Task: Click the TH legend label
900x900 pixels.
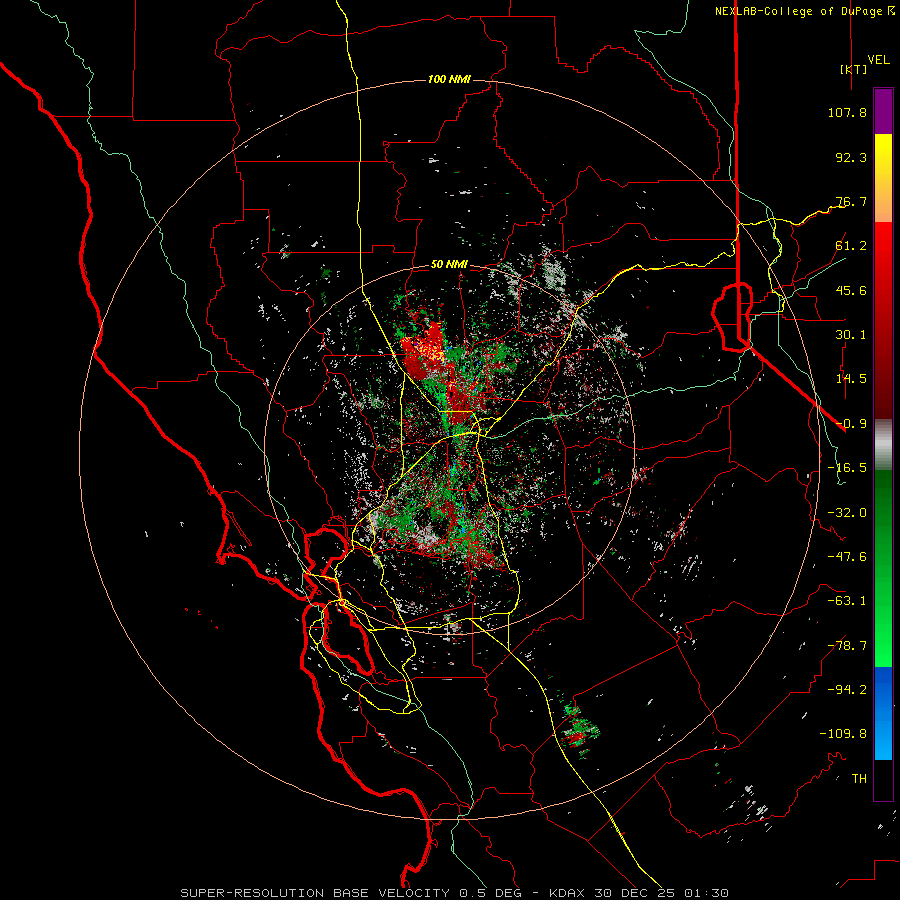Action: (x=859, y=779)
